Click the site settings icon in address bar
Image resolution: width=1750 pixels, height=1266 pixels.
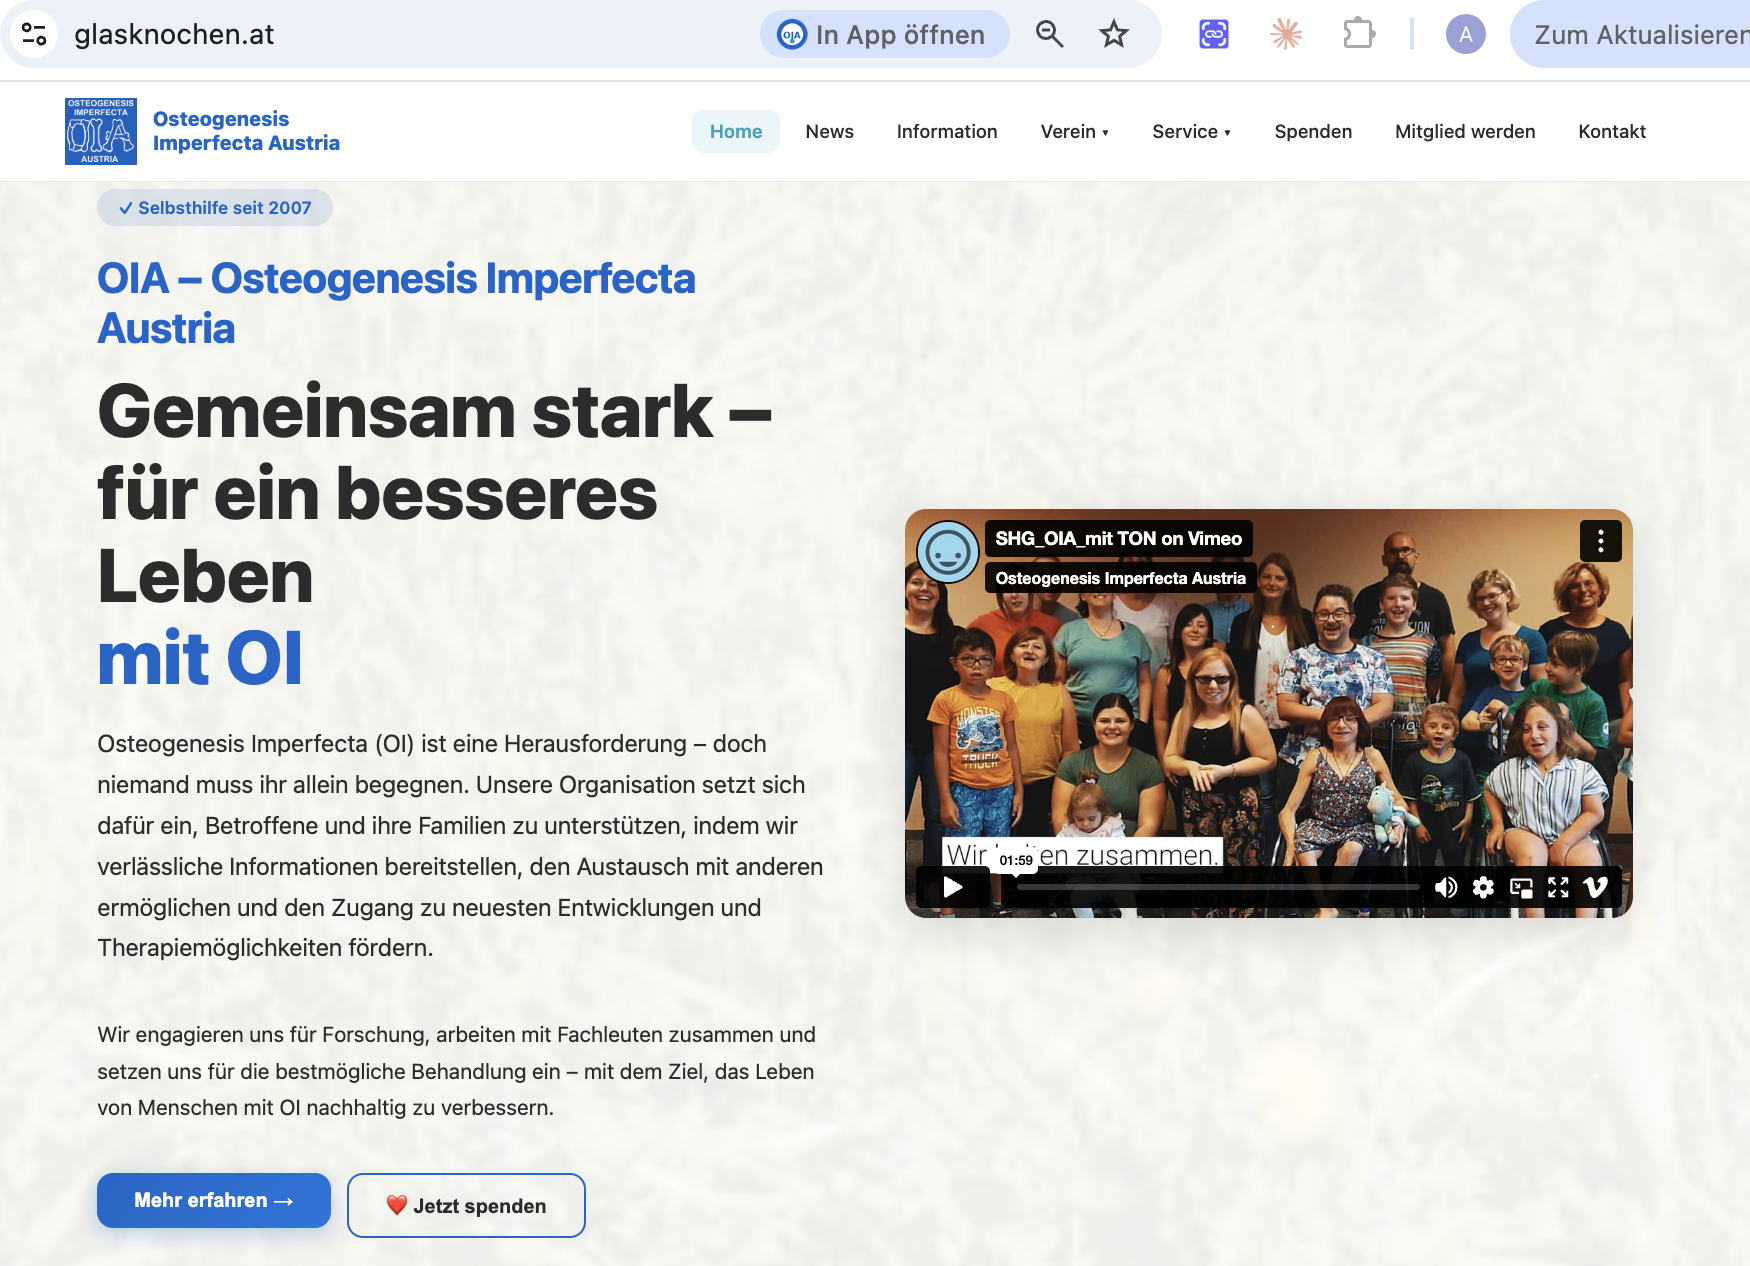point(34,34)
